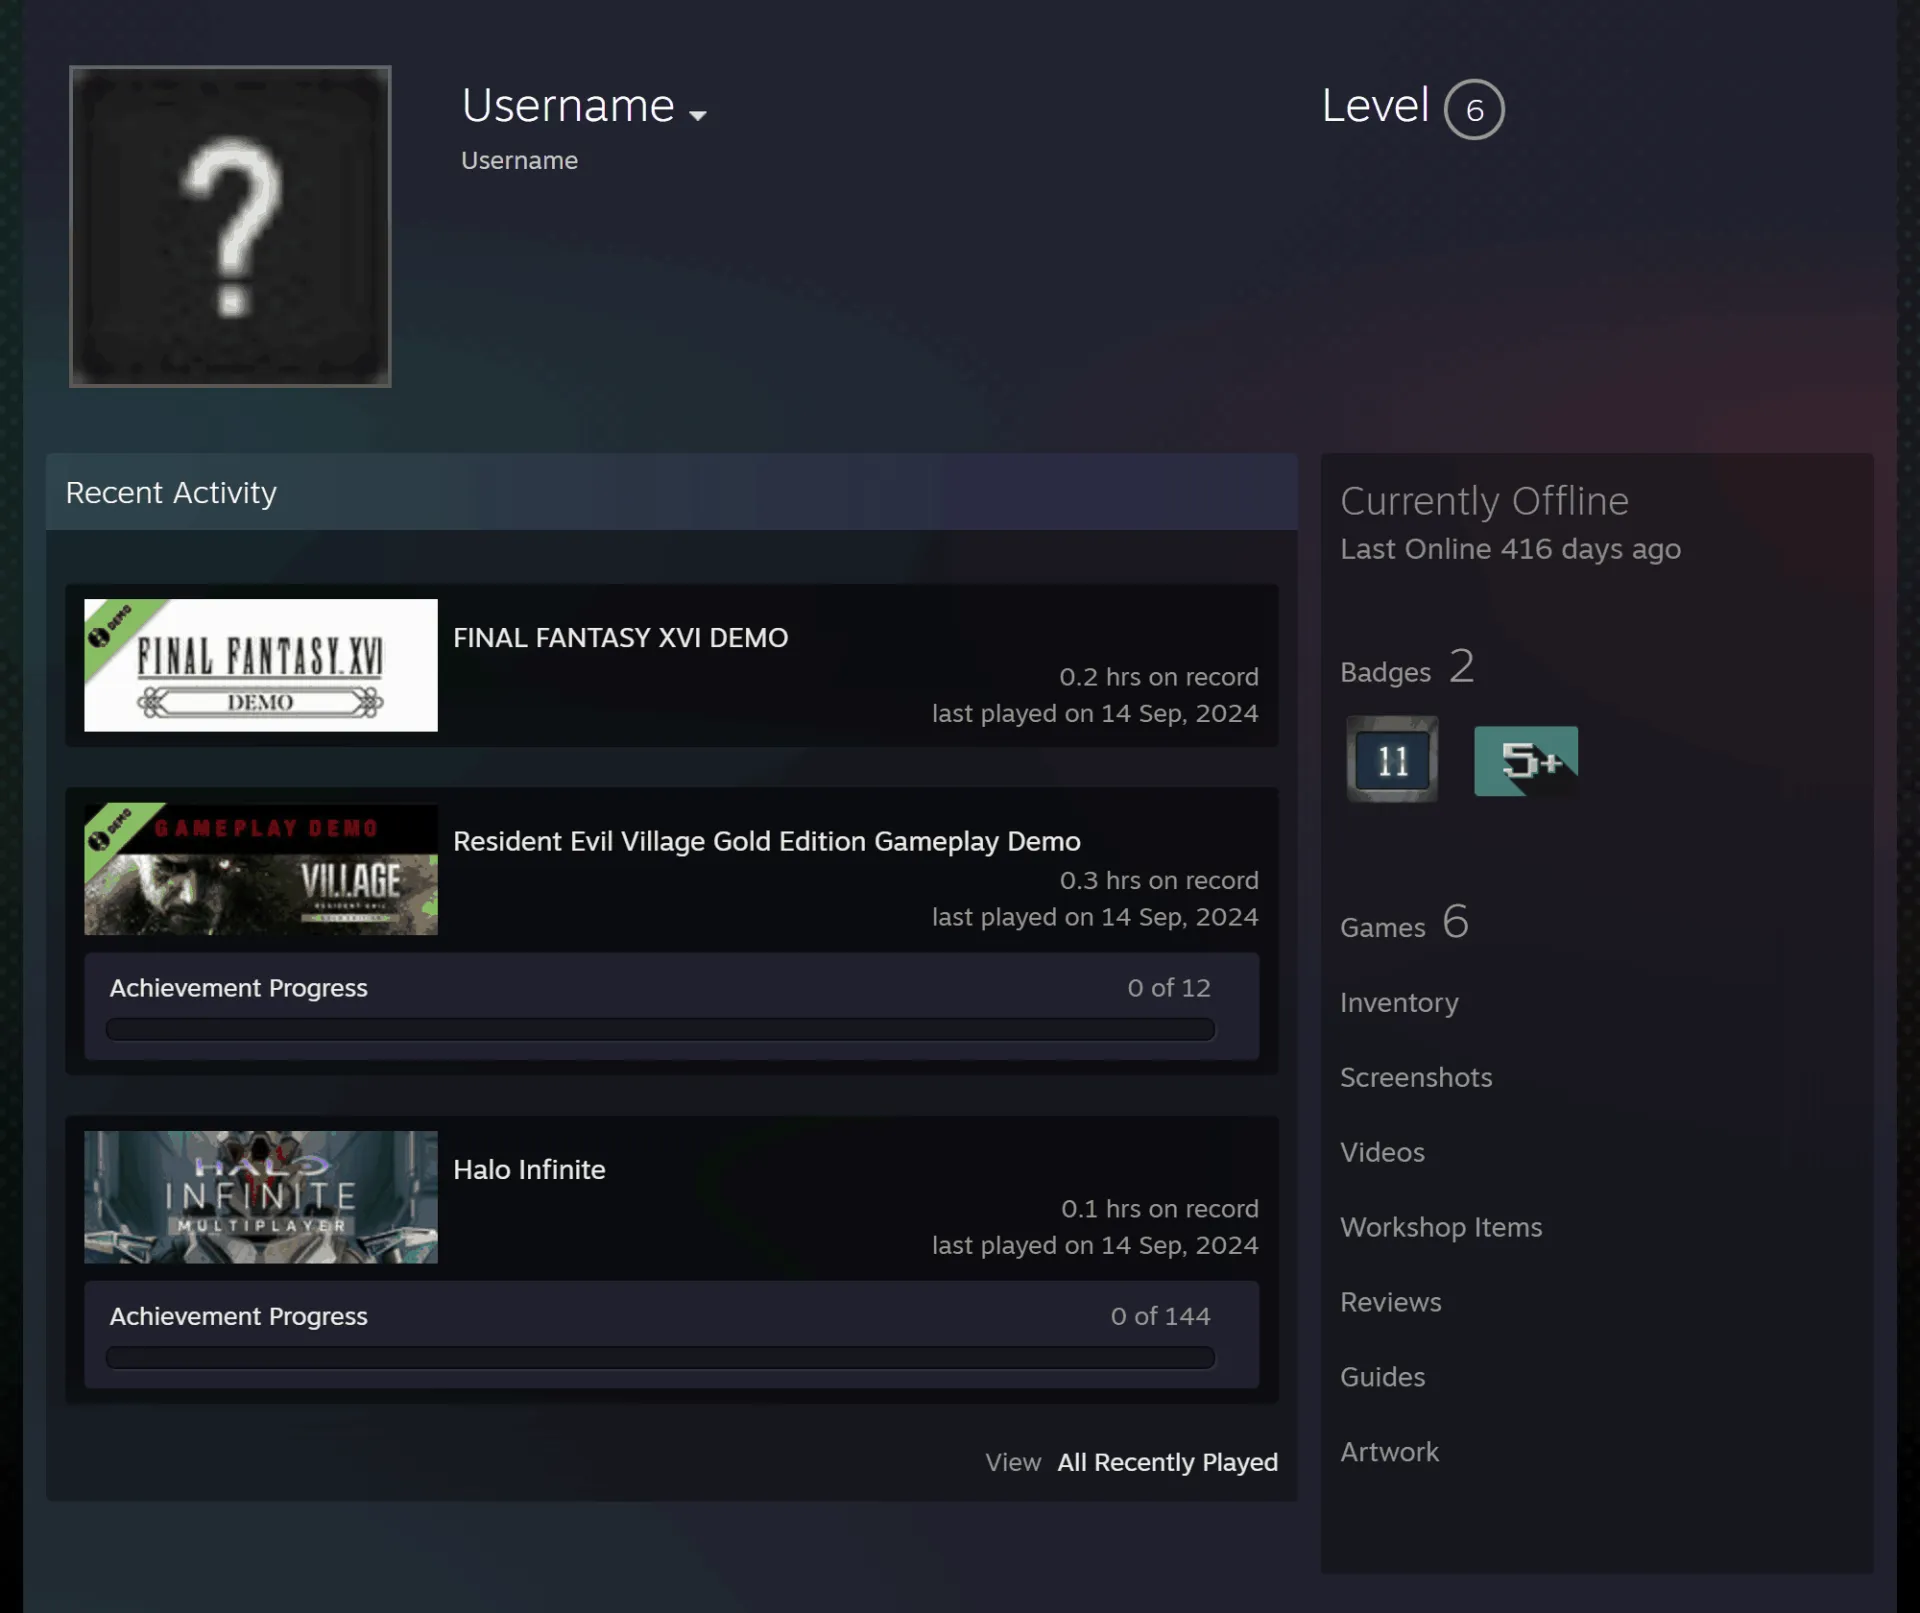Click the 'Currently Offline' status text
This screenshot has width=1920, height=1613.
tap(1484, 502)
